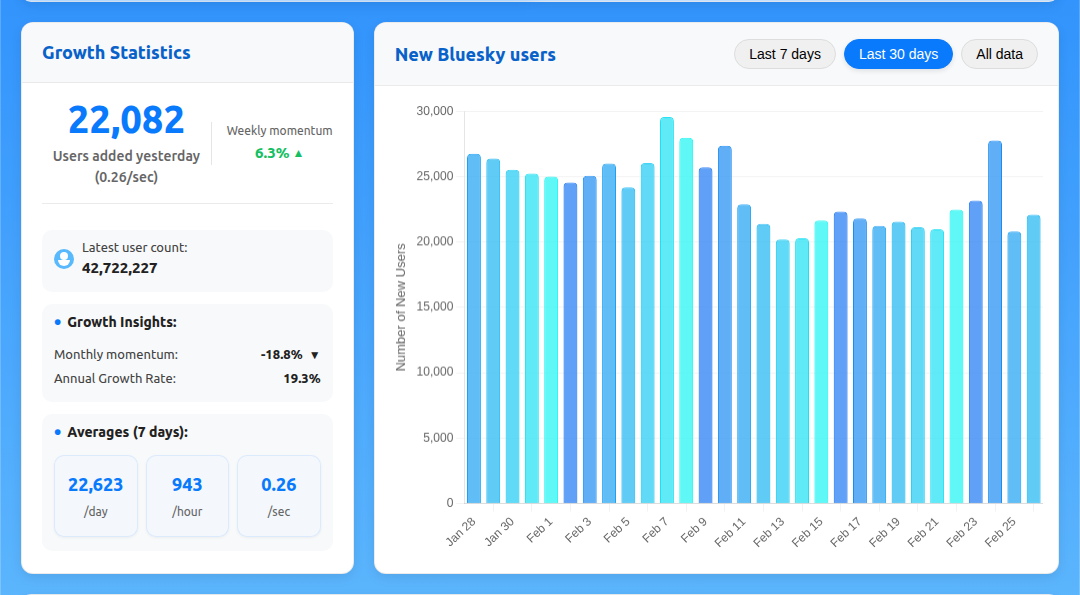Click the New Bluesky users chart title
This screenshot has width=1080, height=595.
[475, 55]
